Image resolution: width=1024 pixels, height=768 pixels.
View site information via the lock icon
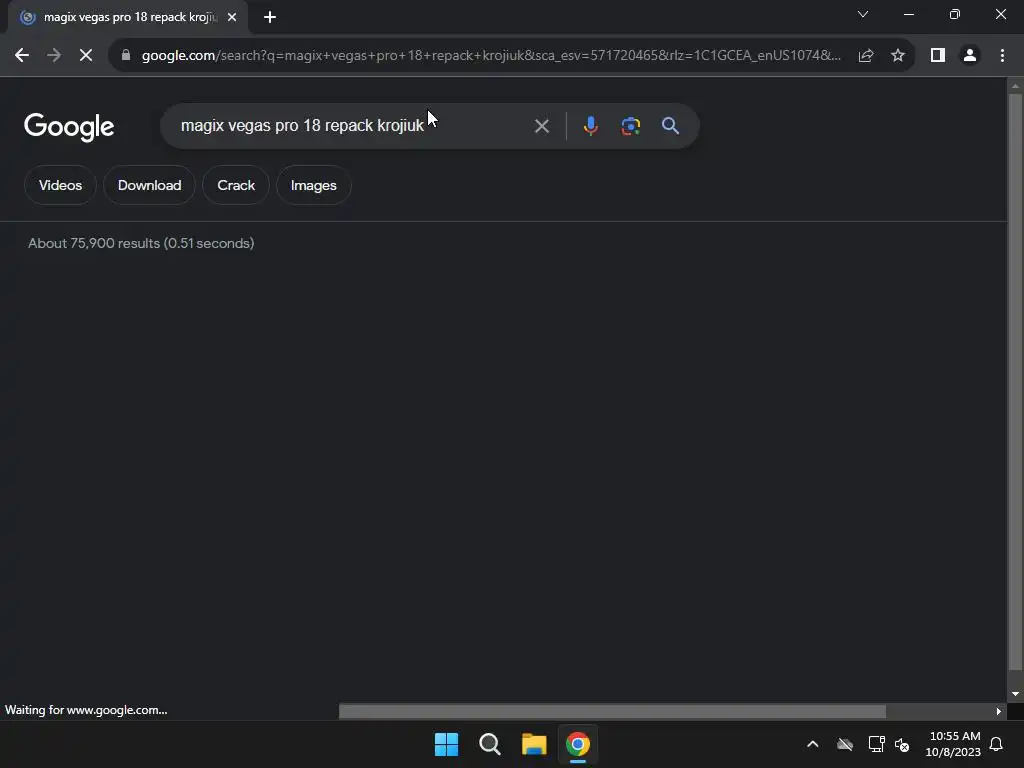(126, 56)
